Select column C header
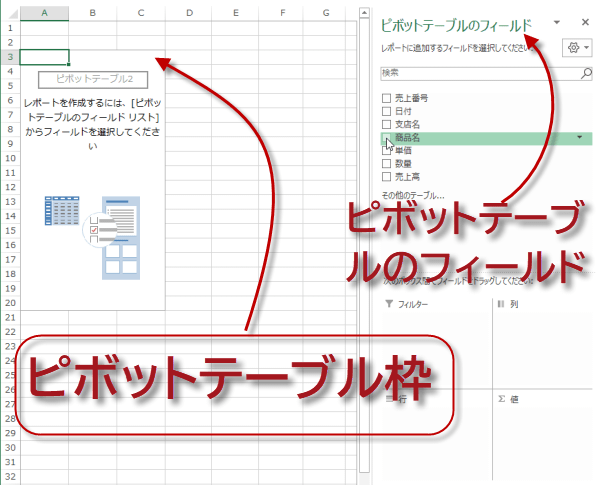The height and width of the screenshot is (485, 600). [x=140, y=13]
